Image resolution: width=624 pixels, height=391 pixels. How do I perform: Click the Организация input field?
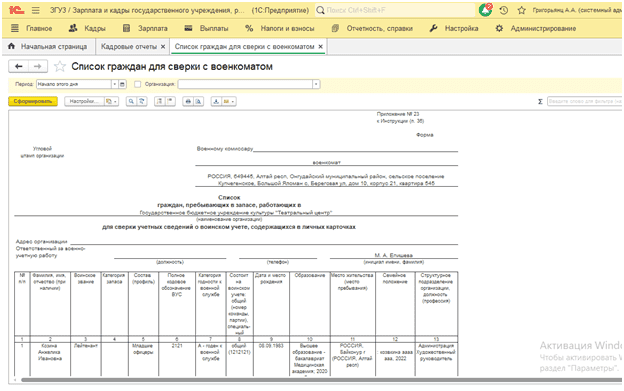(x=245, y=84)
